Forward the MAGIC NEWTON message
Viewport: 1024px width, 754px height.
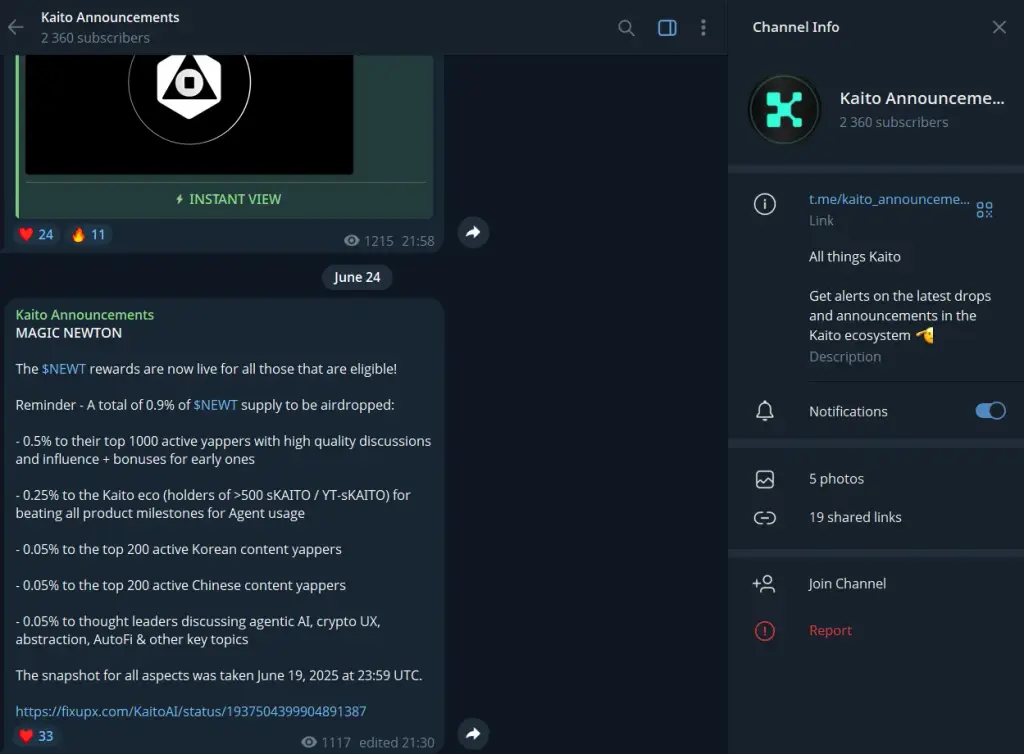click(x=473, y=733)
